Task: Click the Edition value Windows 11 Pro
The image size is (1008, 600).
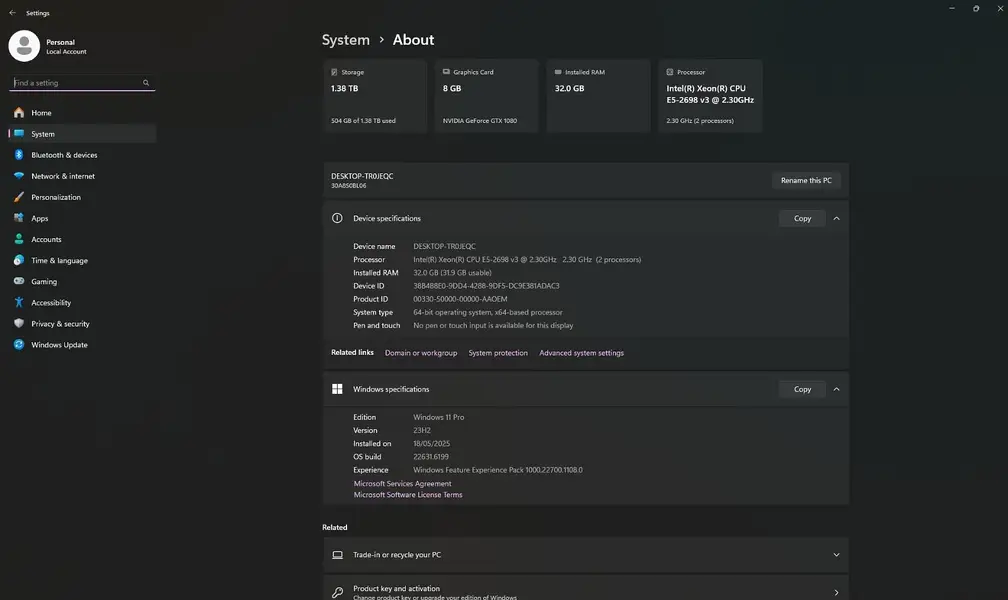Action: (438, 417)
